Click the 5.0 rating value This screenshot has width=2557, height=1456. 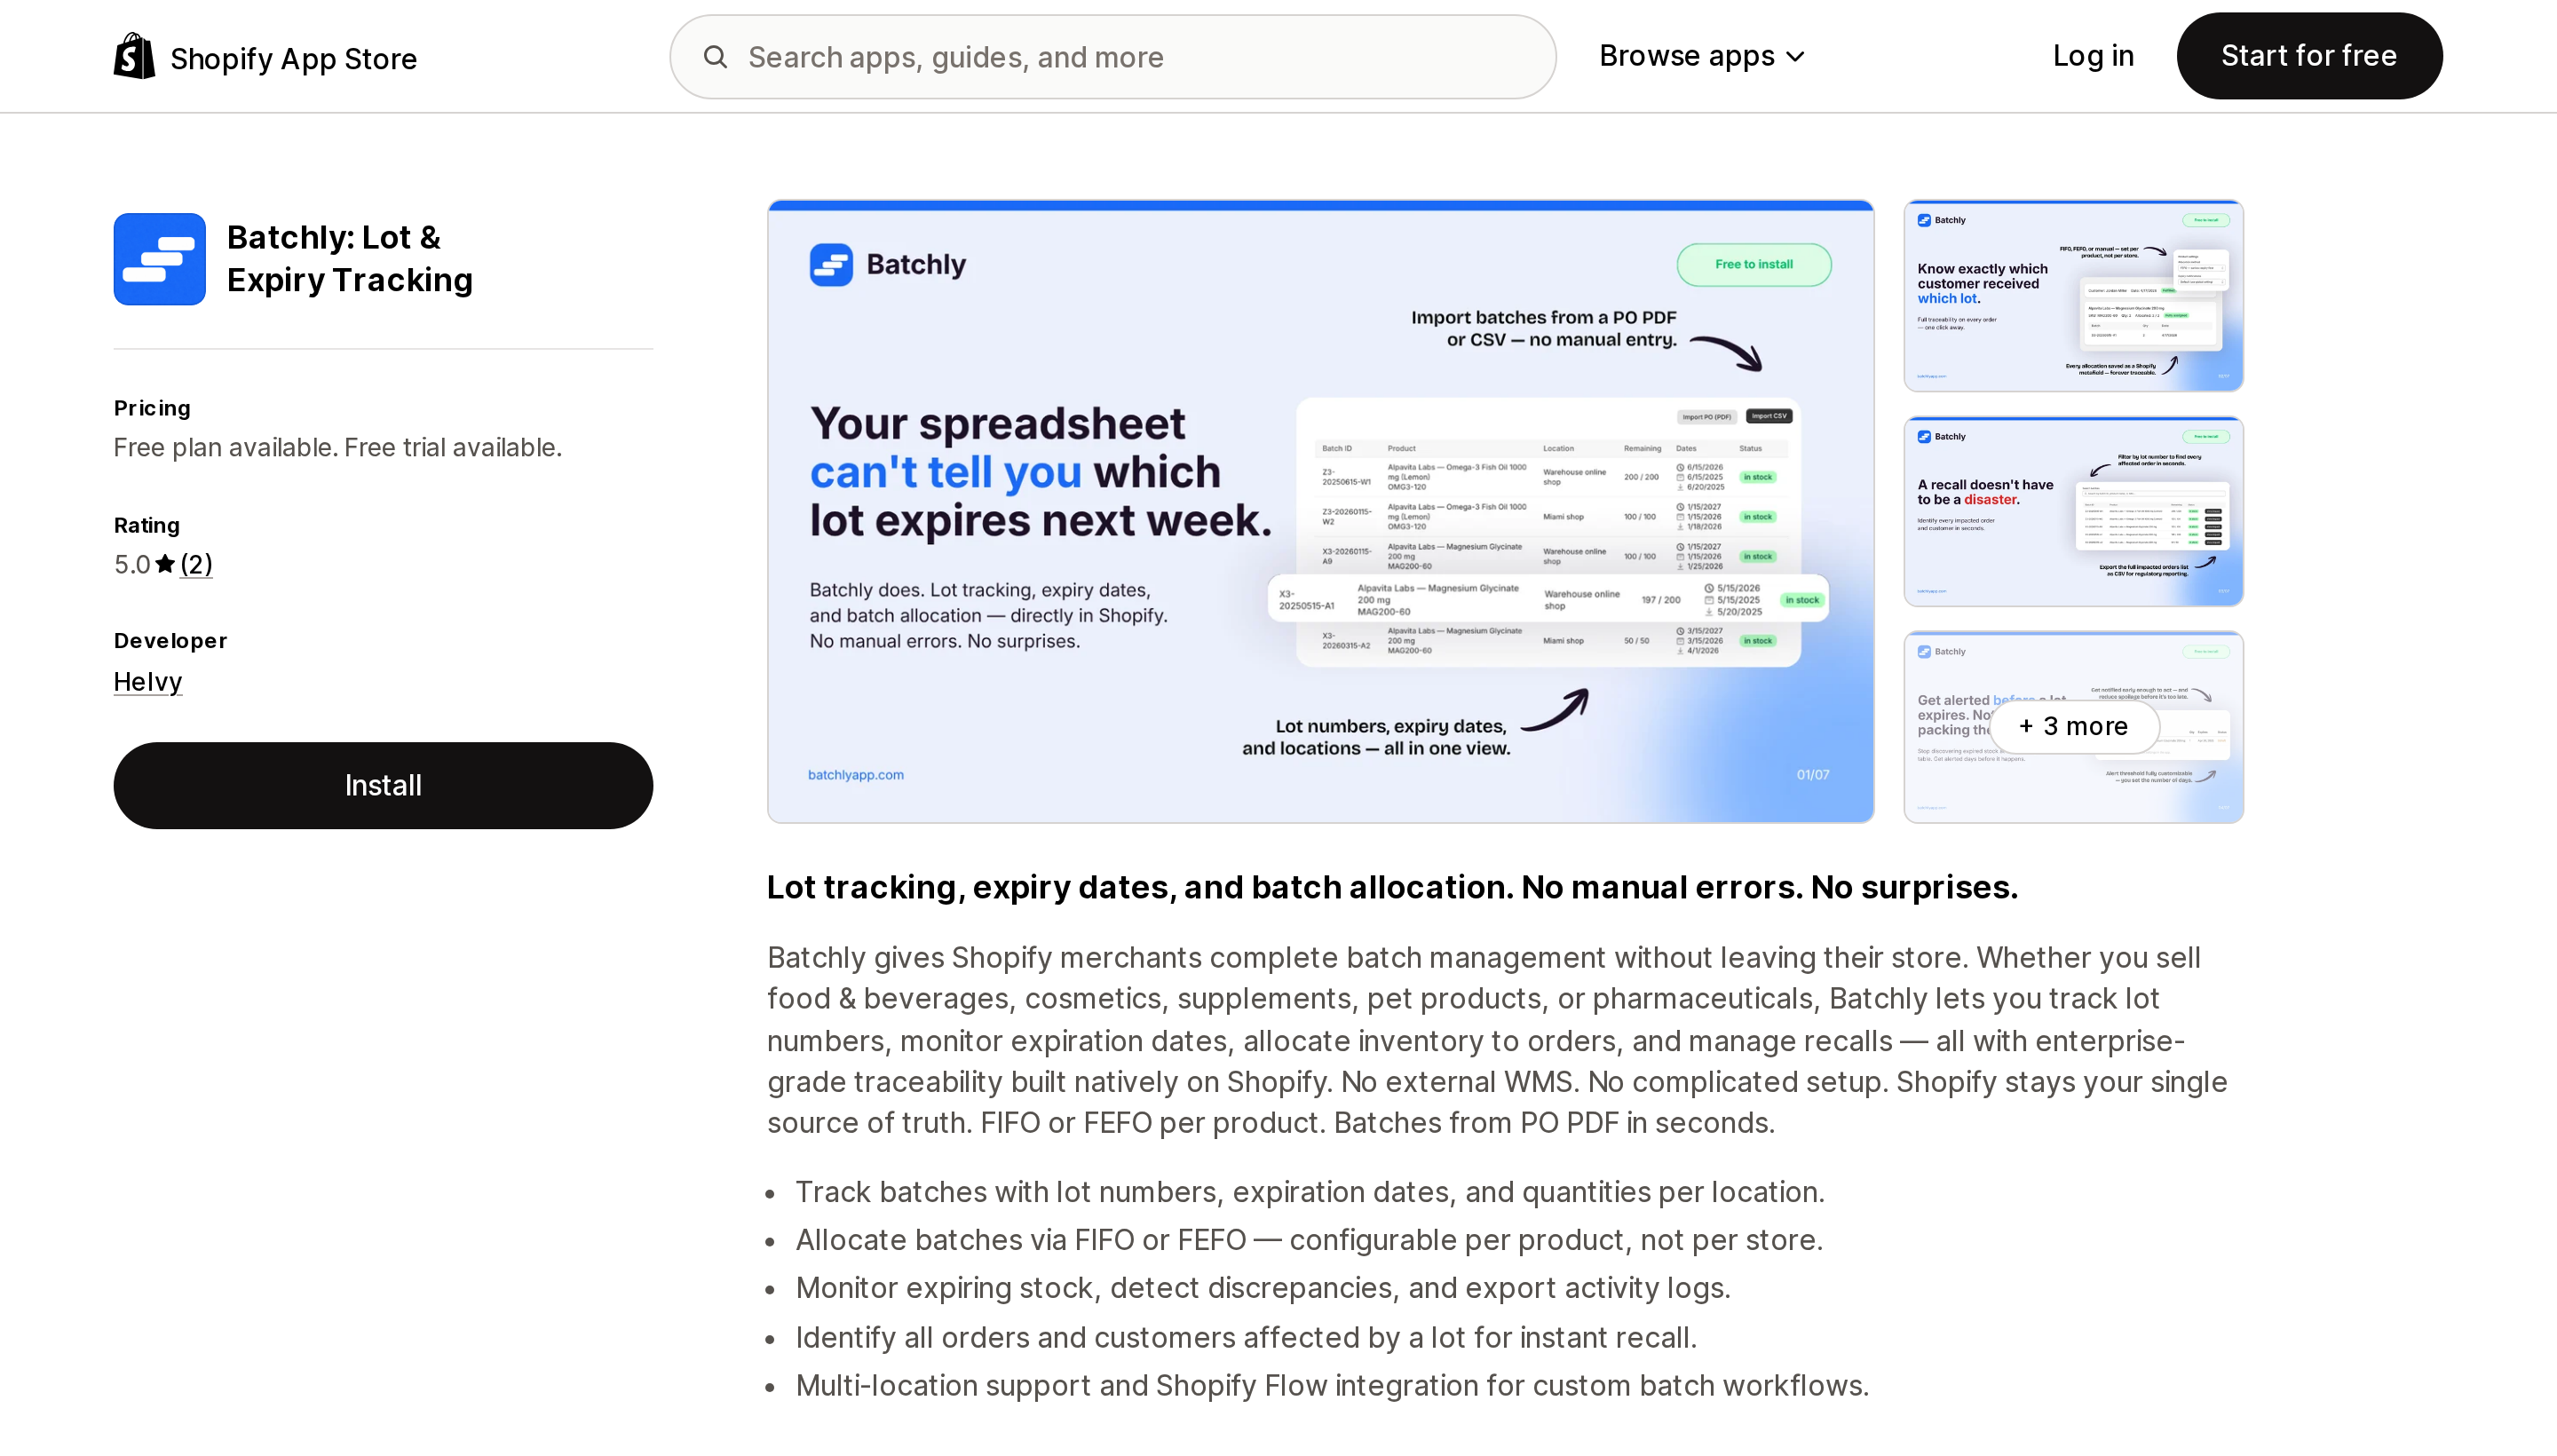(x=132, y=564)
